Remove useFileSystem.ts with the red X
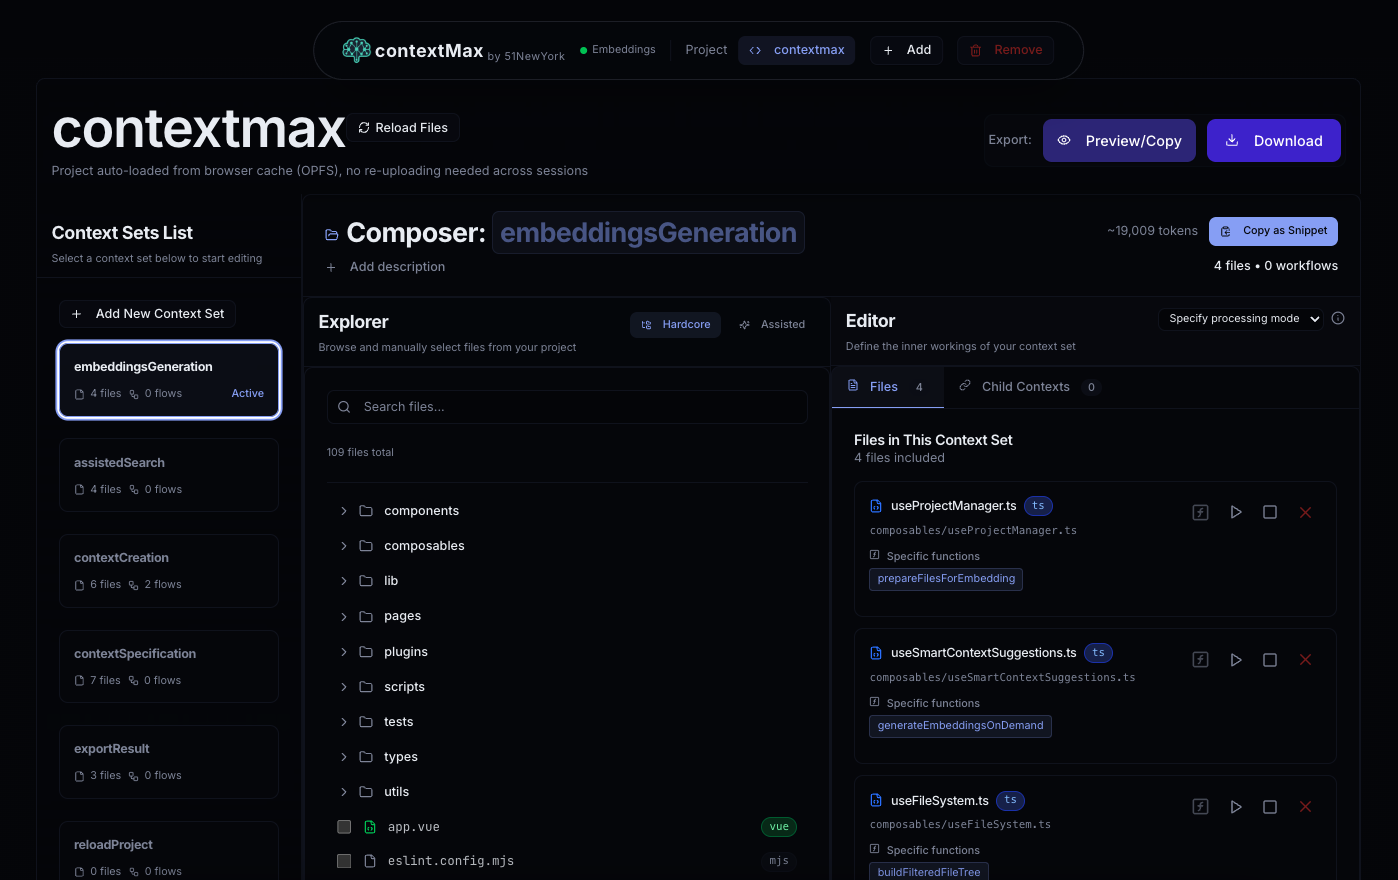1398x880 pixels. 1305,807
